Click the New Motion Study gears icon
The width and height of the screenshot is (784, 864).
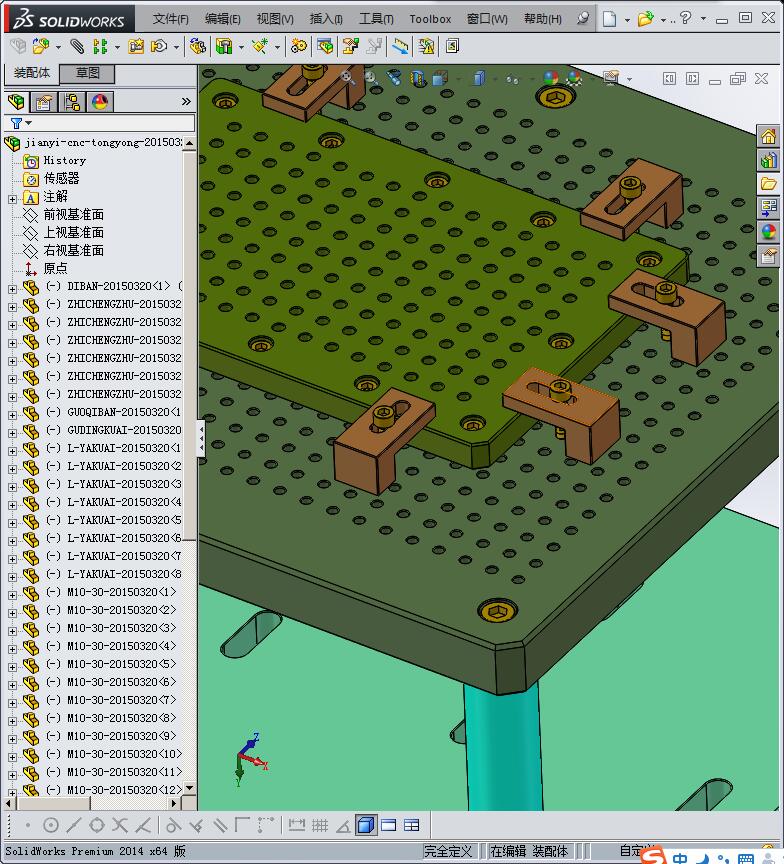299,46
